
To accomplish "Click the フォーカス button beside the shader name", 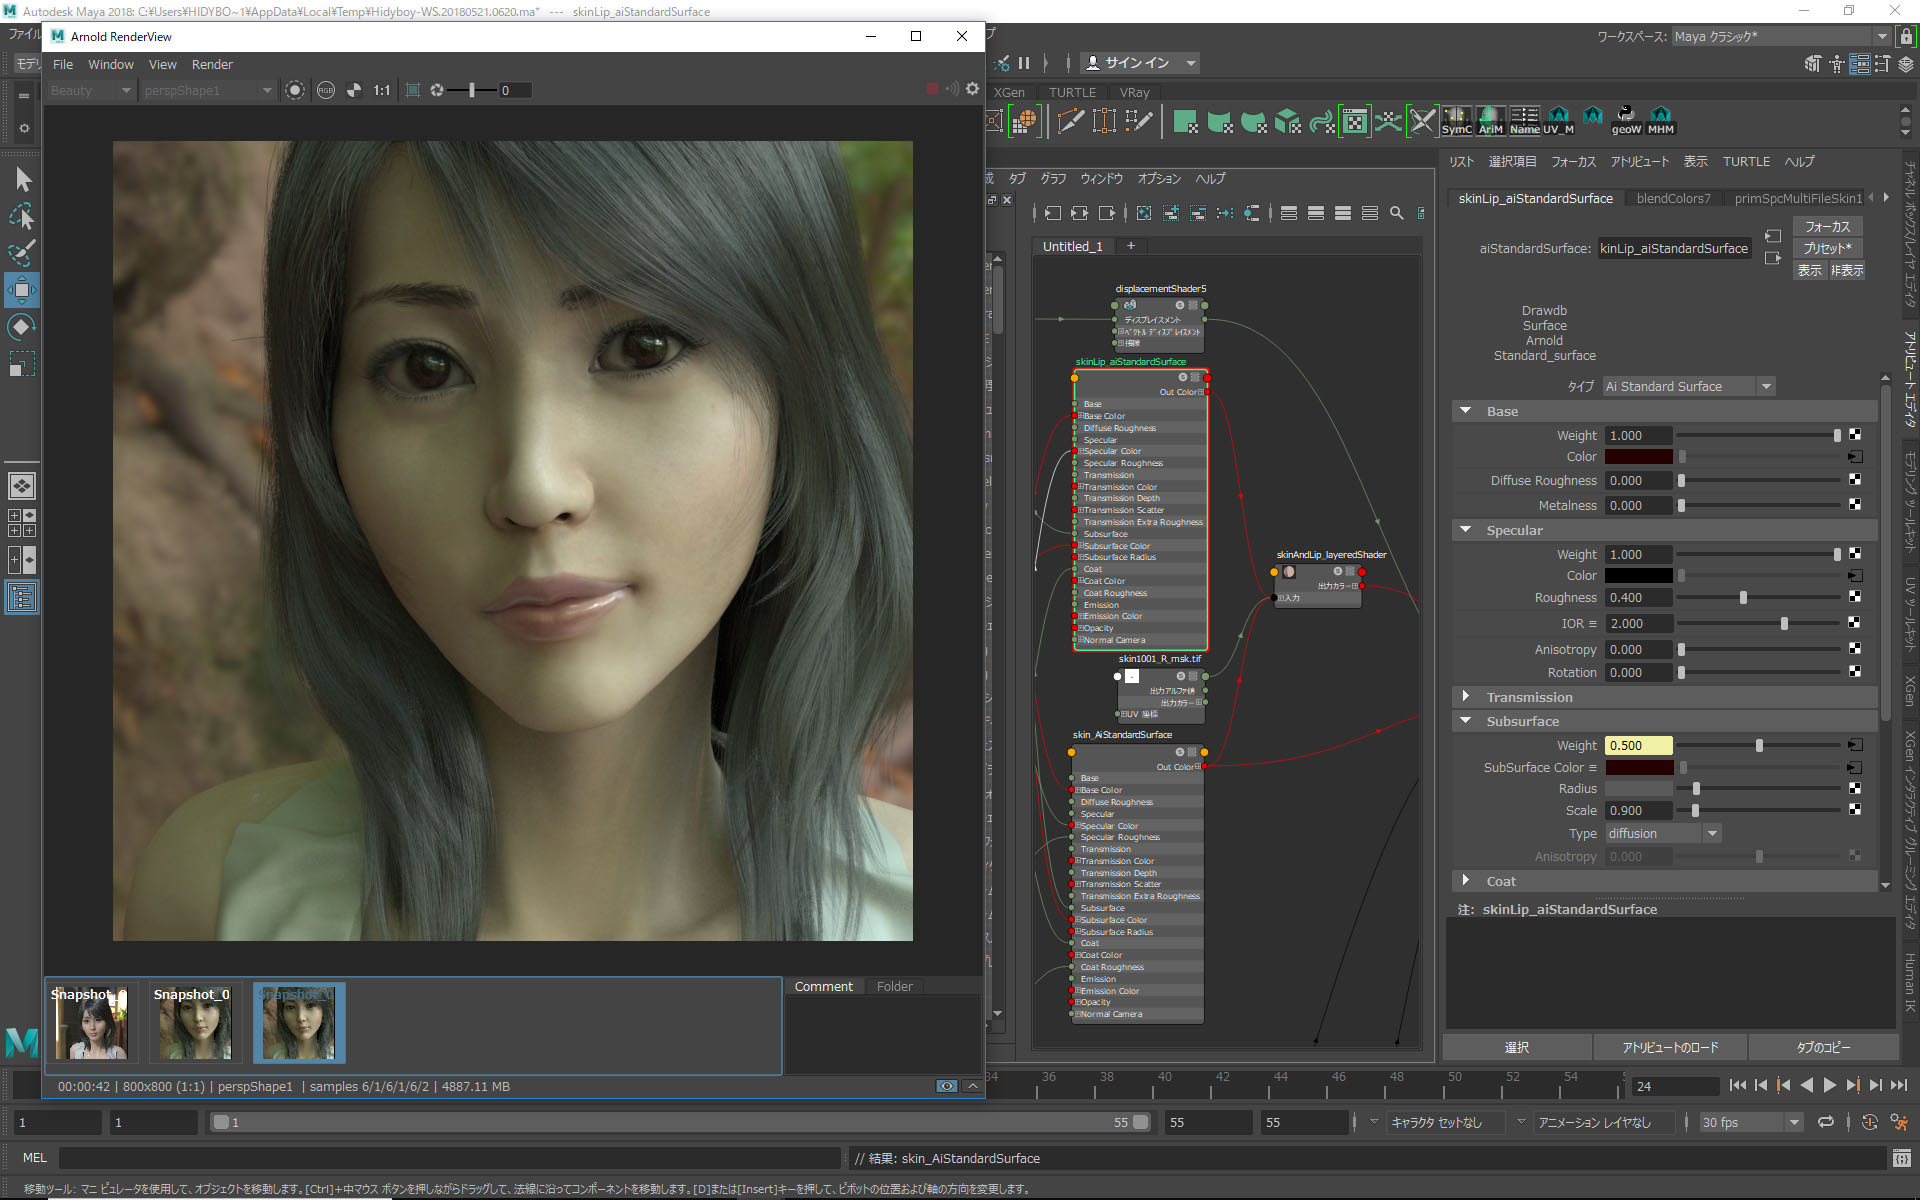I will tap(1827, 227).
